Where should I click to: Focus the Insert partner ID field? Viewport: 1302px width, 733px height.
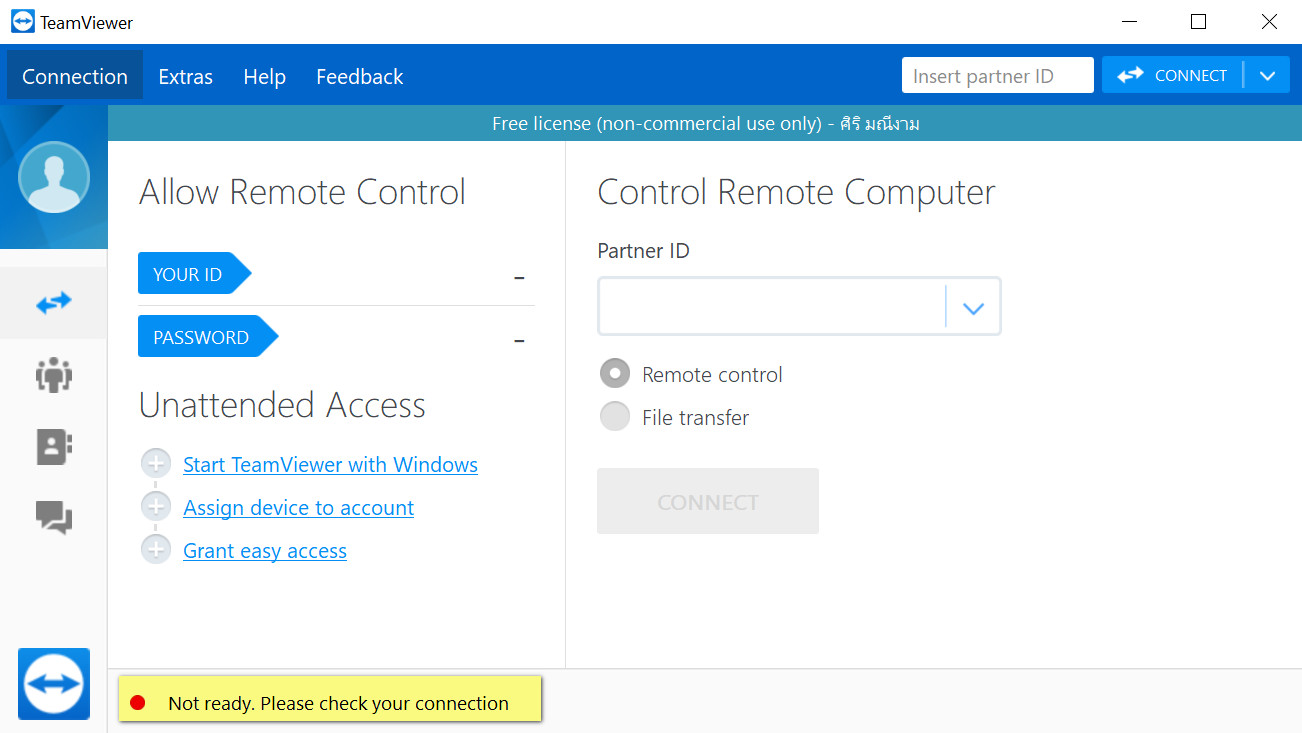998,75
